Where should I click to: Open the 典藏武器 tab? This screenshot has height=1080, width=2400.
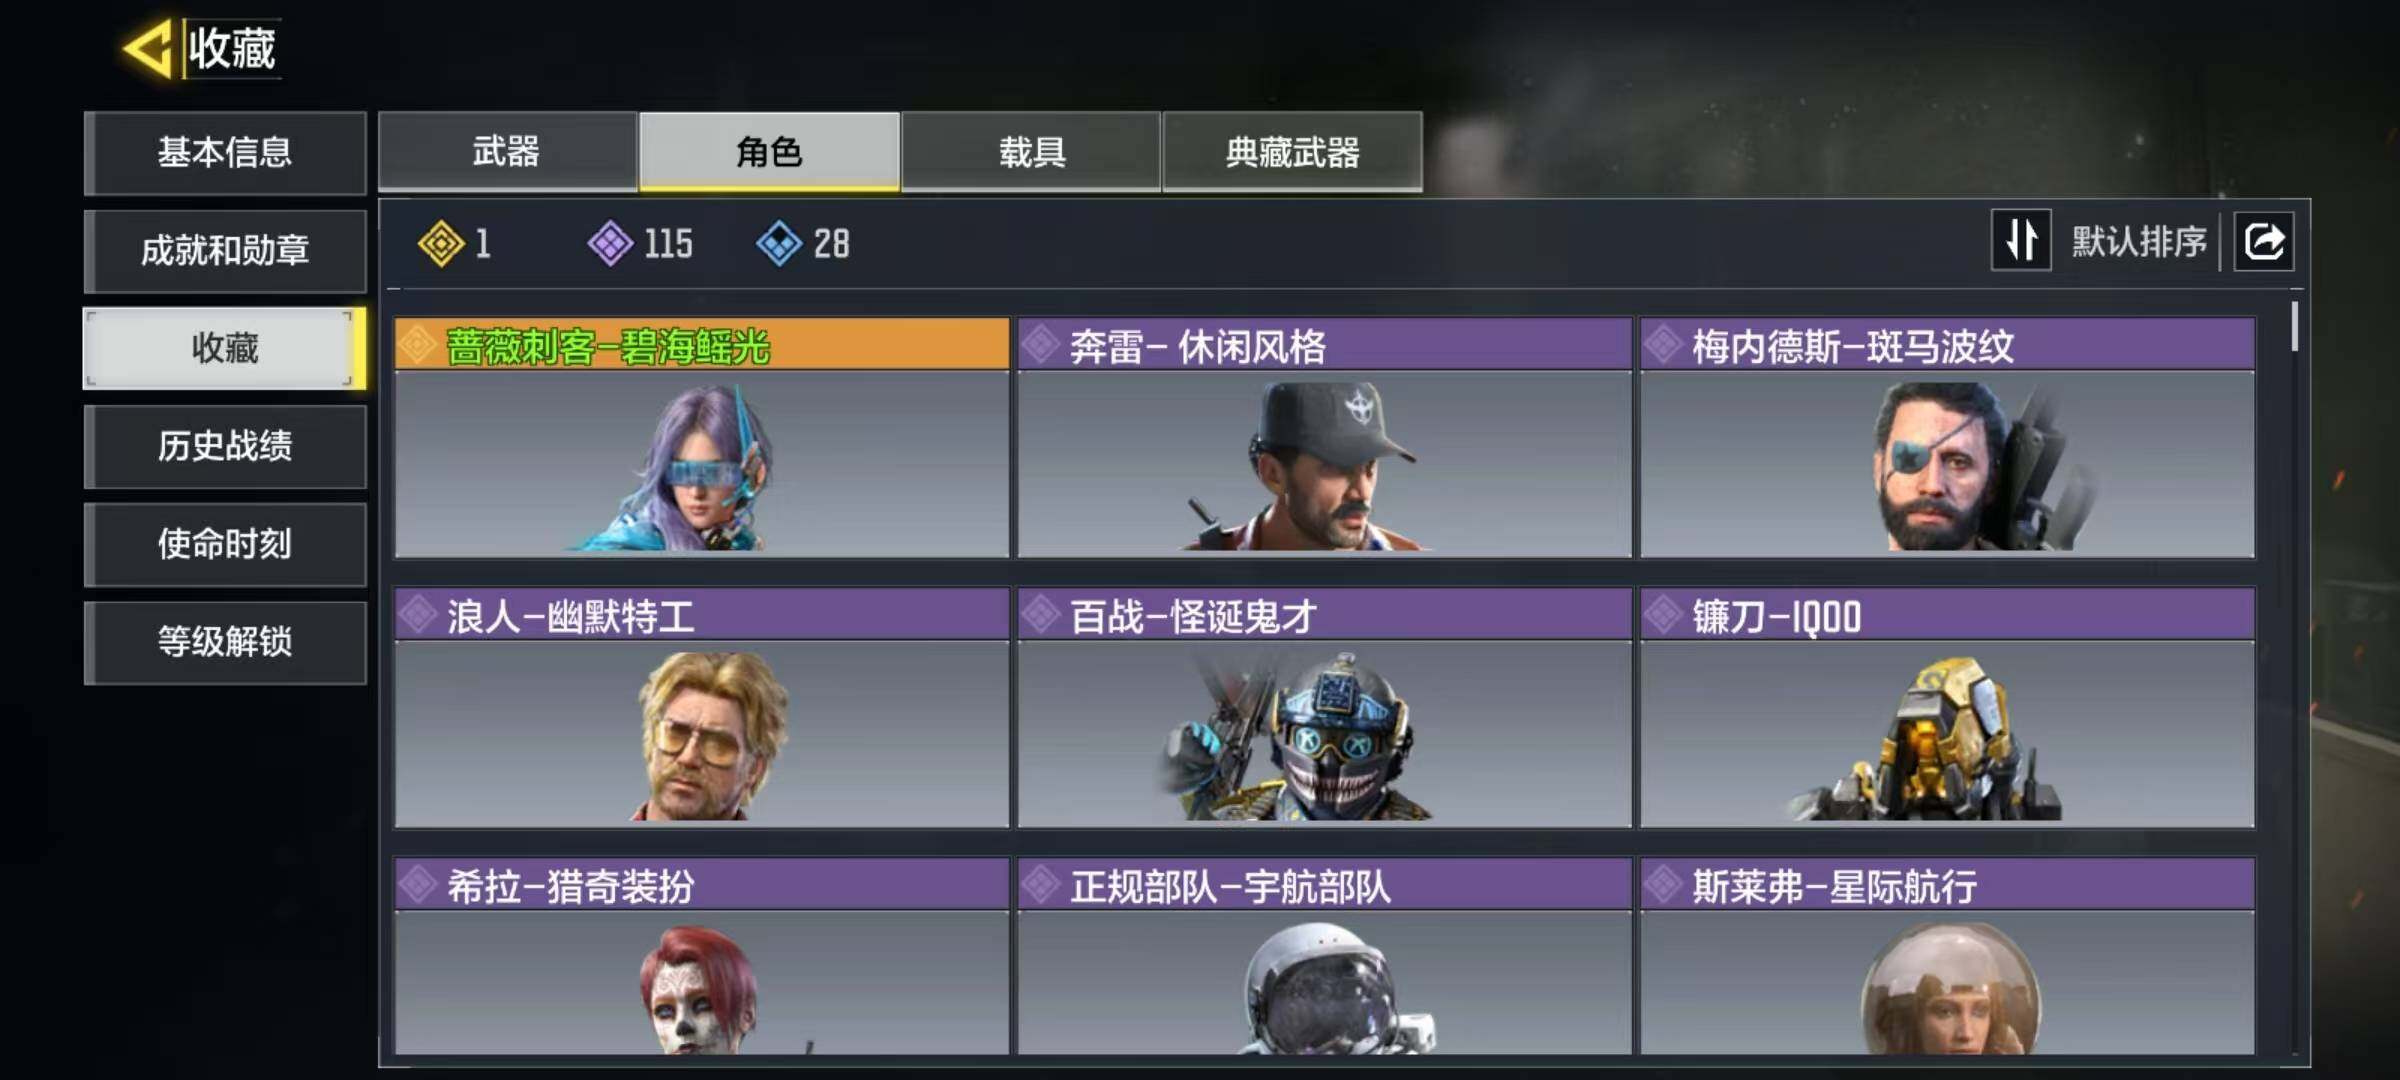1292,152
